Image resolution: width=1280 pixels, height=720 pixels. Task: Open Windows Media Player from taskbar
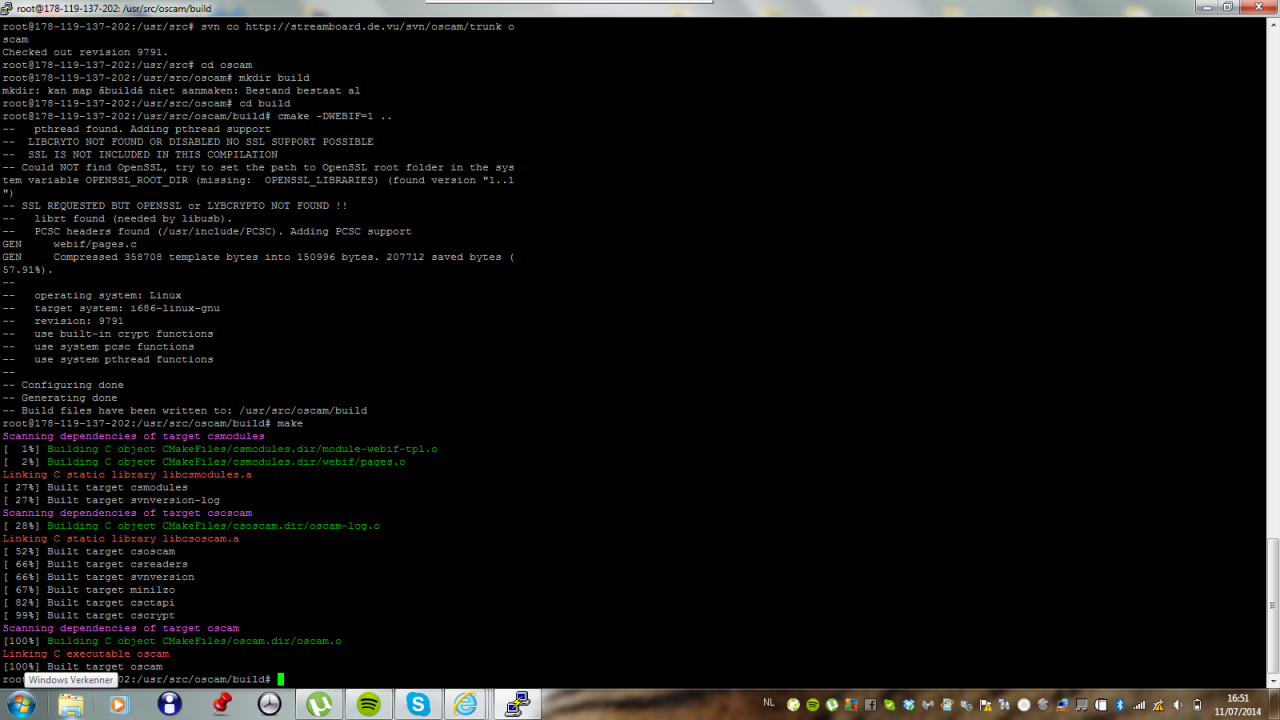tap(119, 704)
